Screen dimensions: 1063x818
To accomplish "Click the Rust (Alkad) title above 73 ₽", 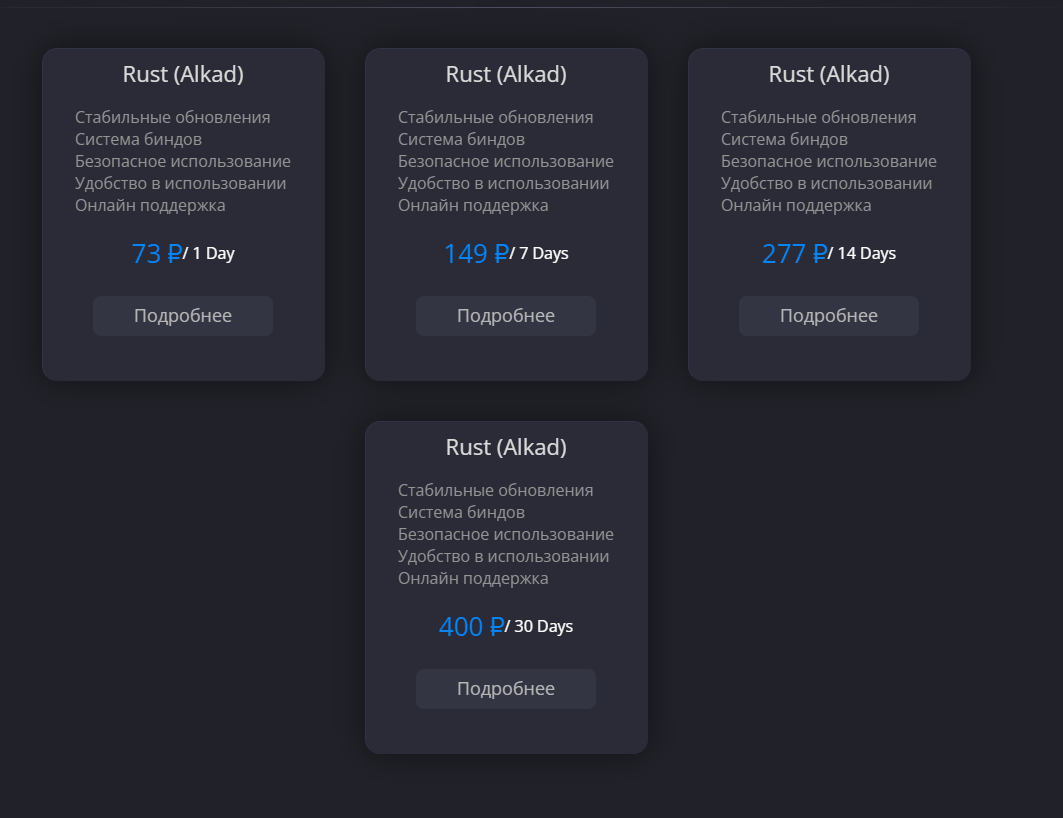I will coord(183,74).
